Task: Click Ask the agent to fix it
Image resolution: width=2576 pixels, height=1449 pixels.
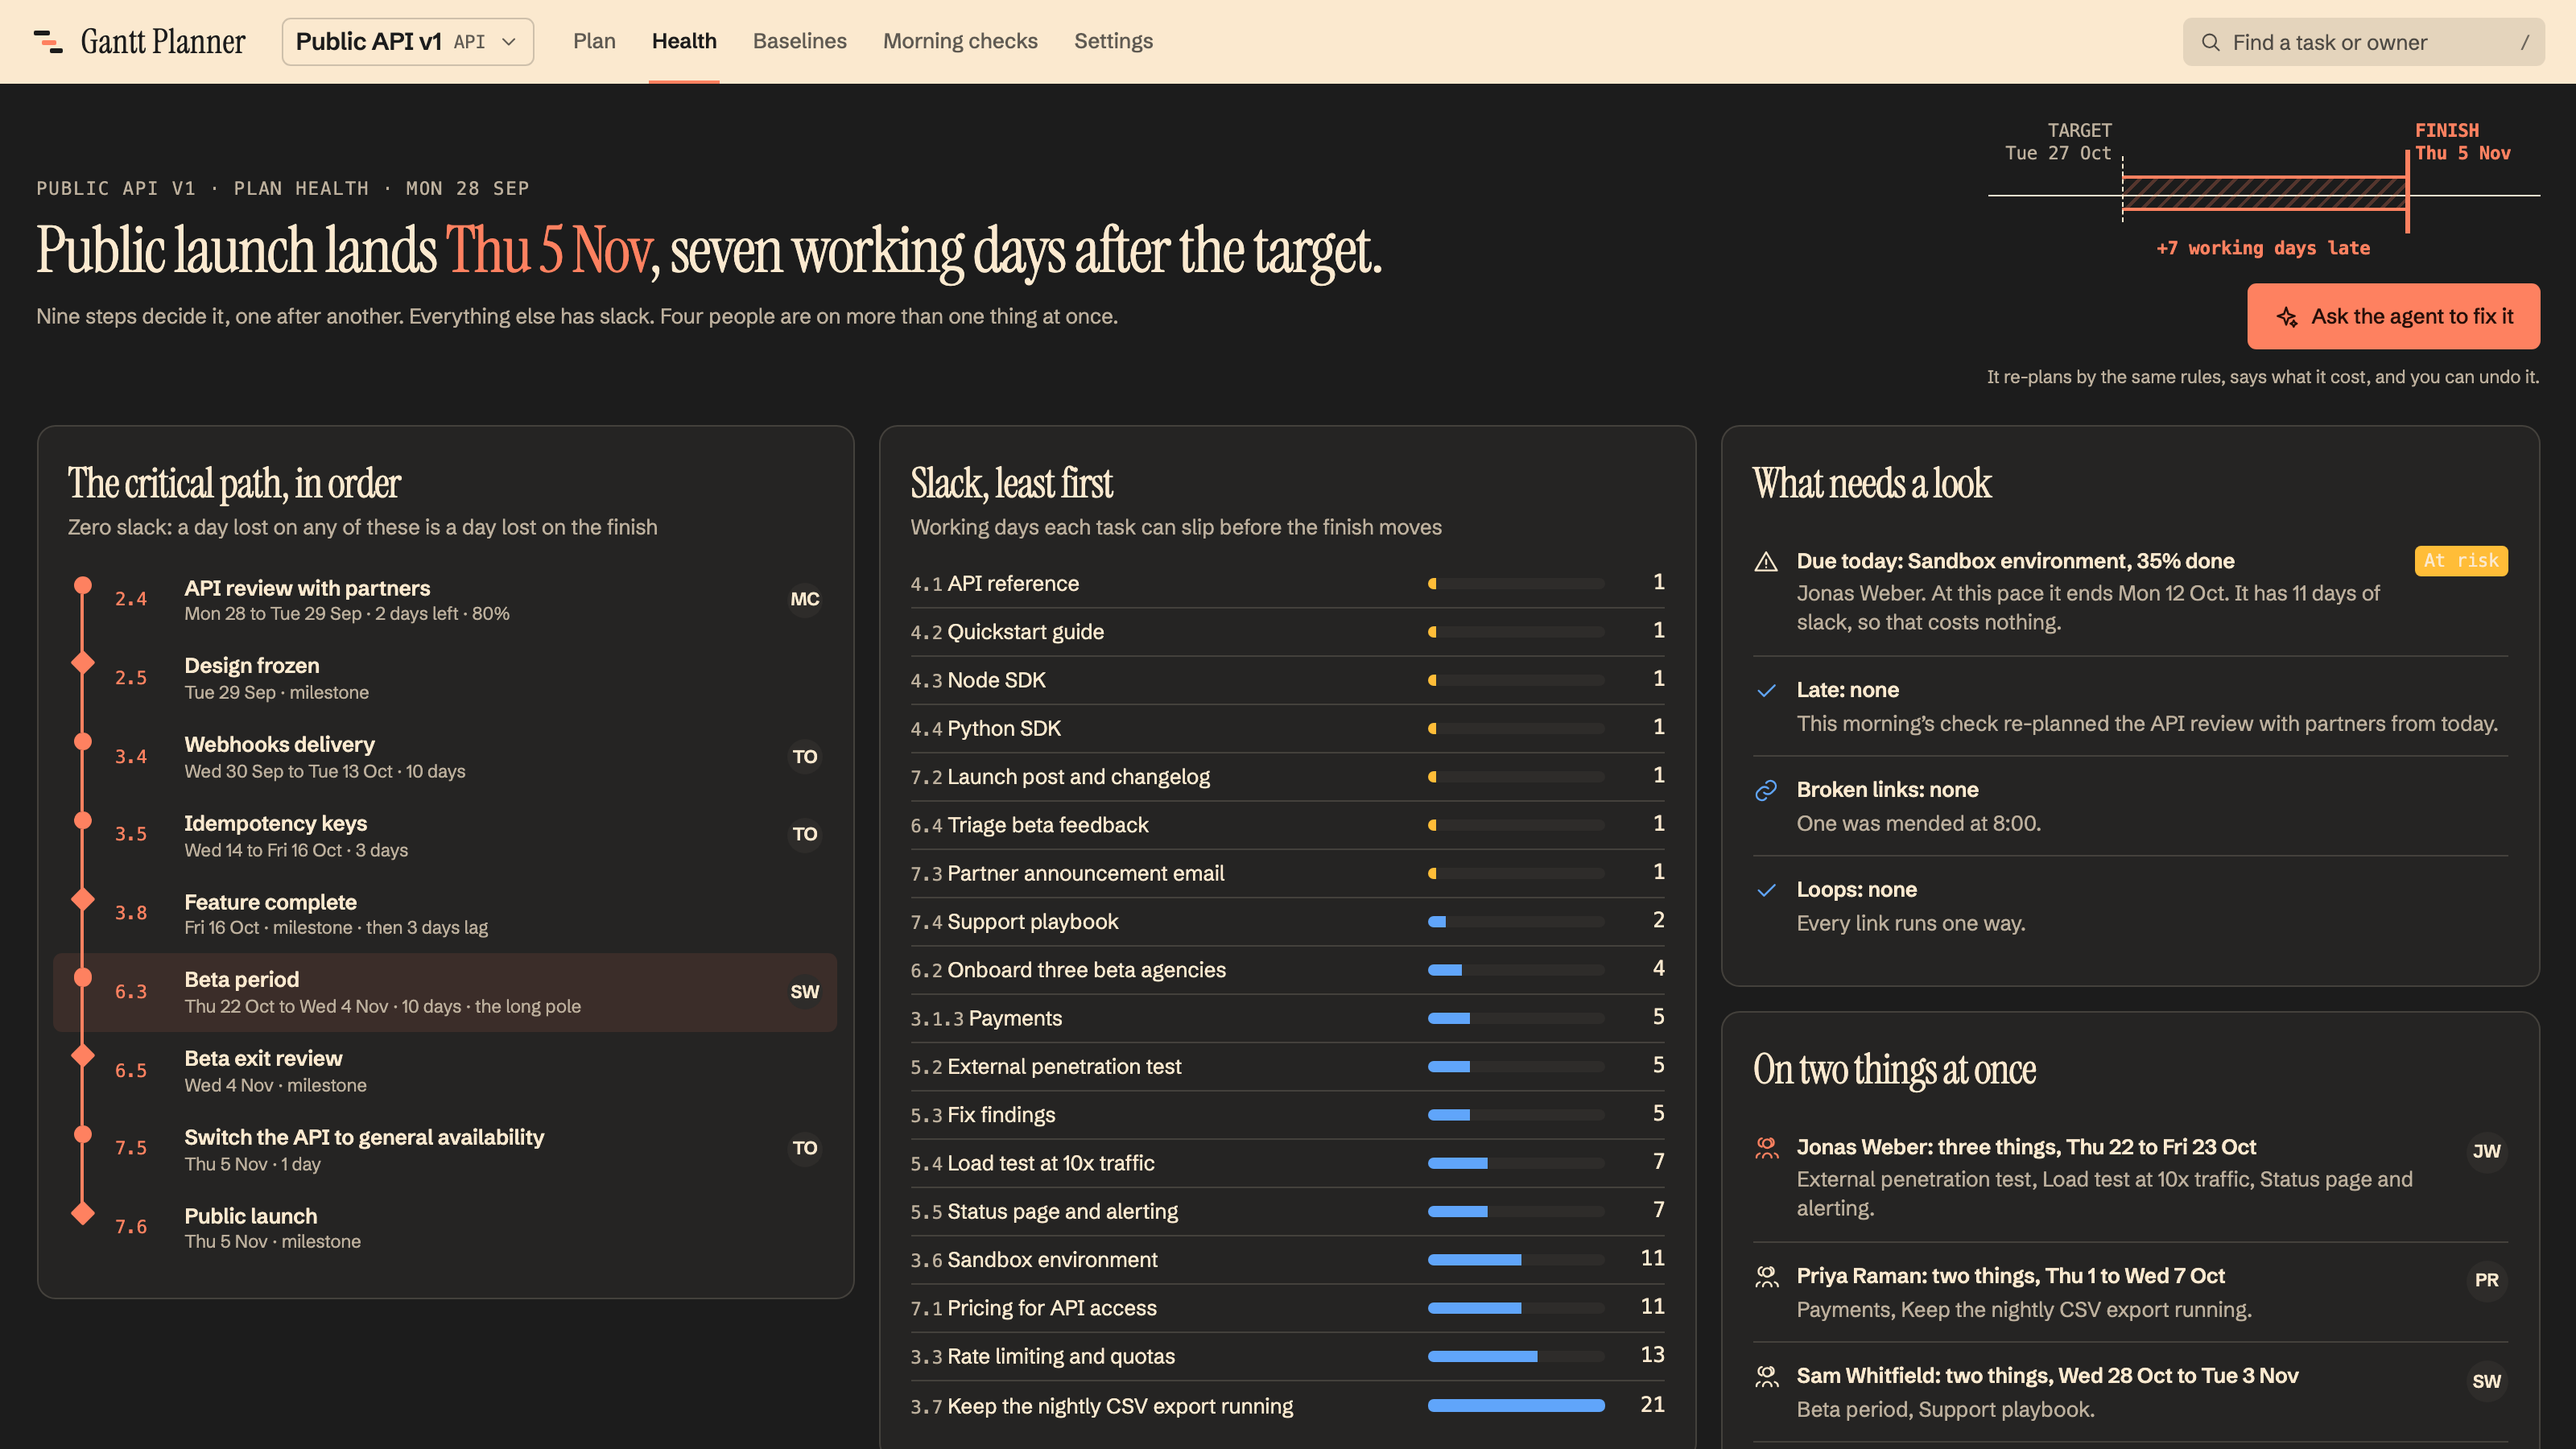Action: pos(2393,316)
